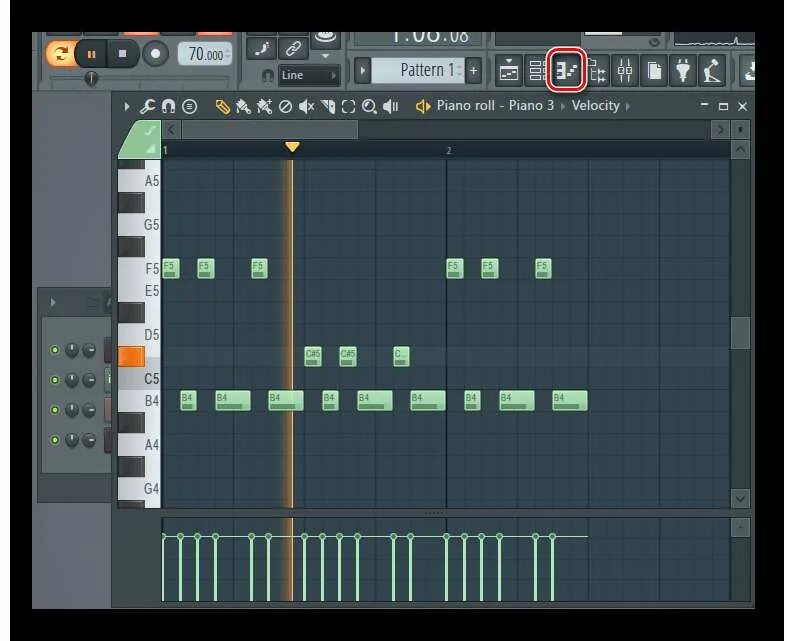Viewport: 787px width, 641px height.
Task: Select the Select marquee tool
Action: [348, 106]
